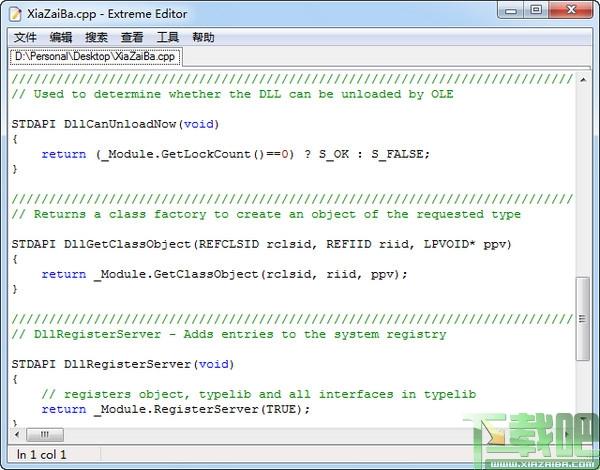Close the Extreme Editor window
Viewport: 600px width, 470px height.
point(571,10)
